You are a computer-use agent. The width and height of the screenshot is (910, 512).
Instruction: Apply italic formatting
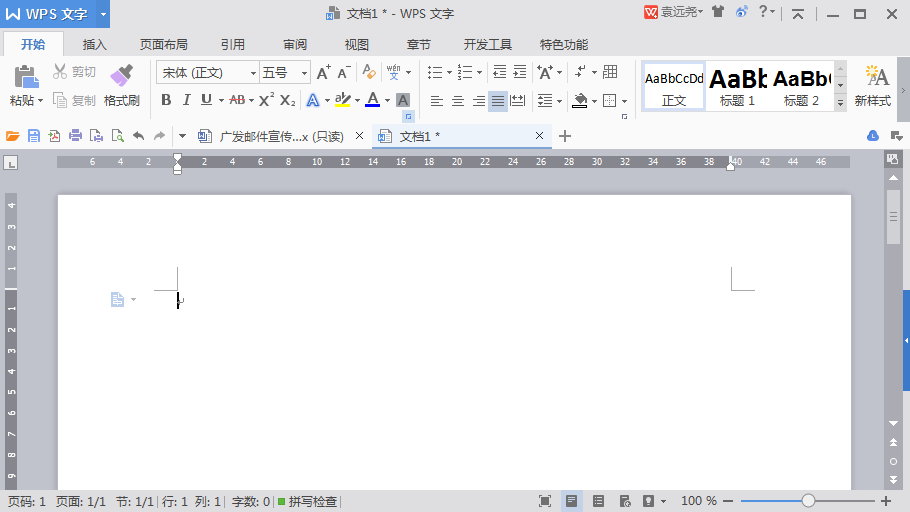(186, 100)
